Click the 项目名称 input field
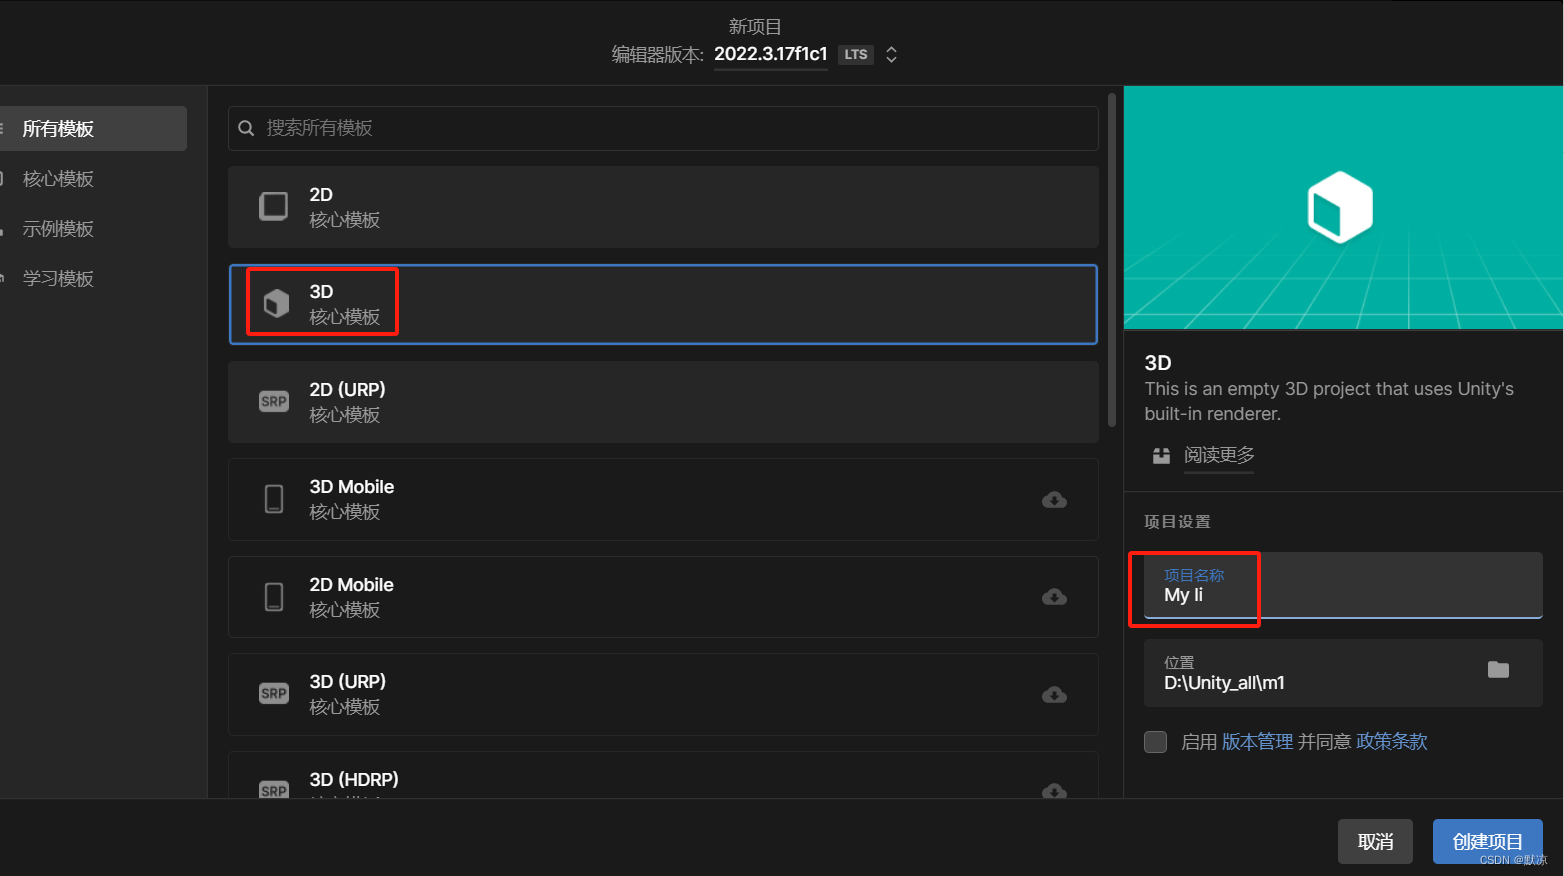 coord(1343,586)
